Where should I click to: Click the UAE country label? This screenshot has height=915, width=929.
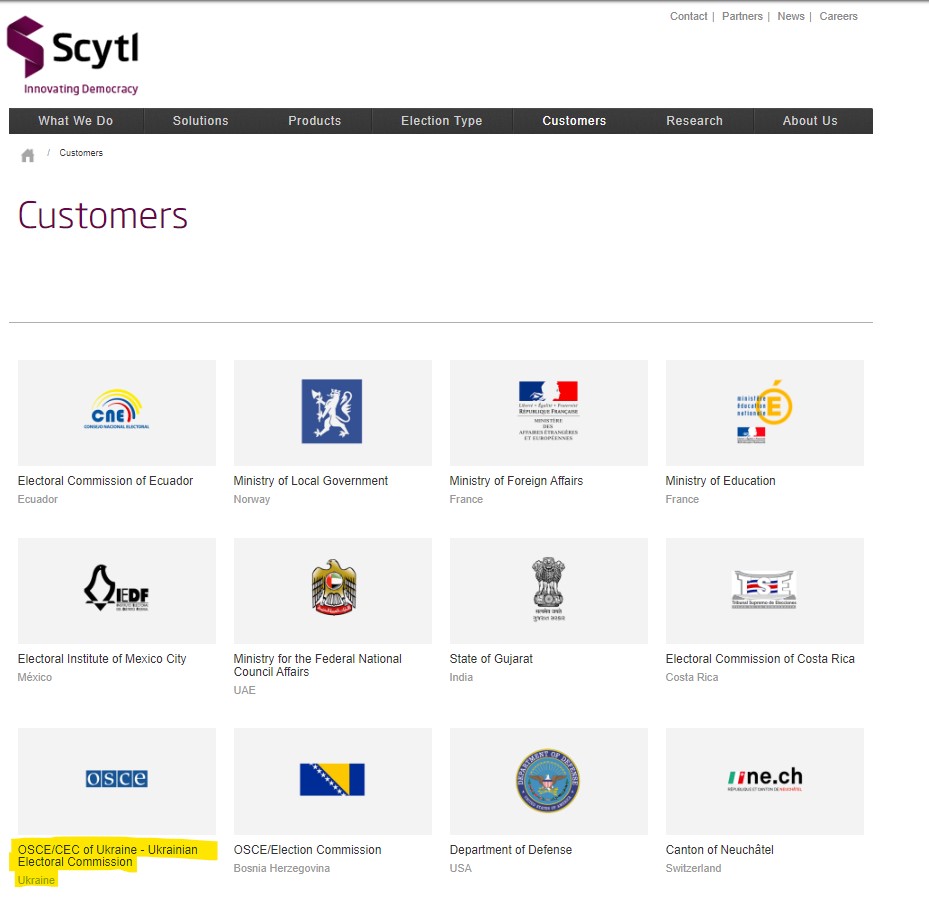pyautogui.click(x=245, y=690)
